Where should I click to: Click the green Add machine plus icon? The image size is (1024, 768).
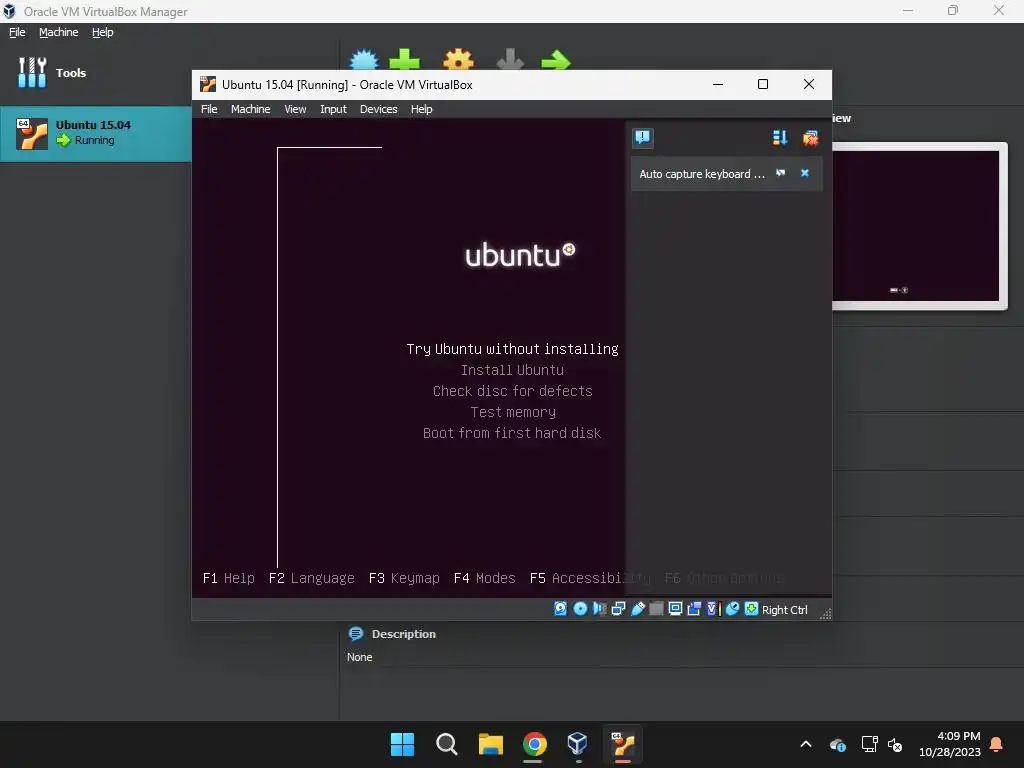404,59
